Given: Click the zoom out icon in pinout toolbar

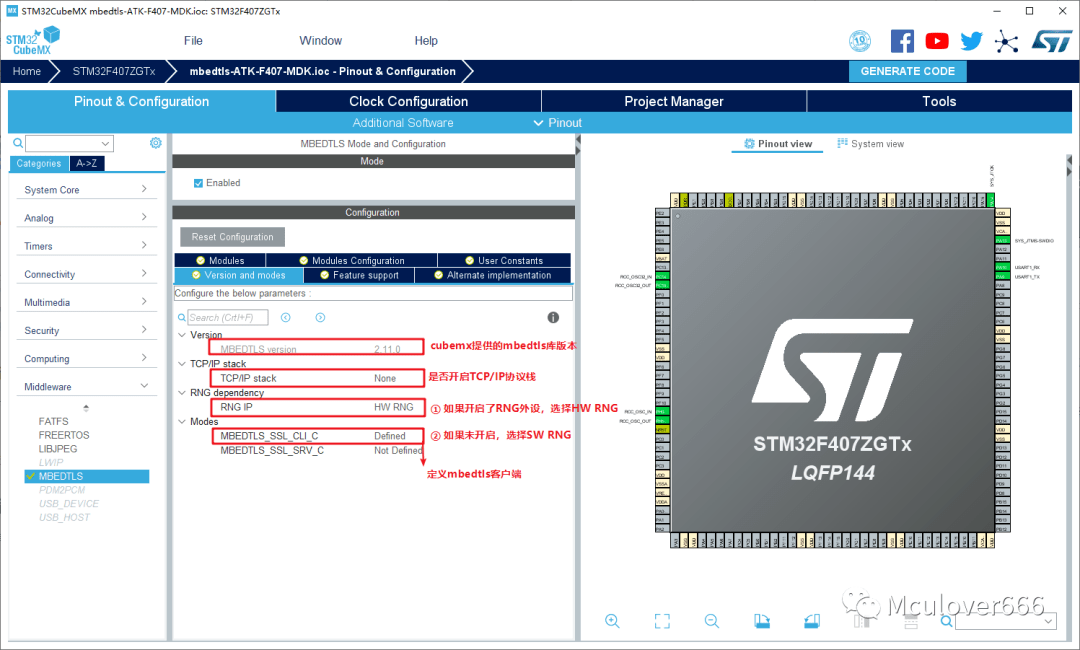Looking at the screenshot, I should [711, 620].
